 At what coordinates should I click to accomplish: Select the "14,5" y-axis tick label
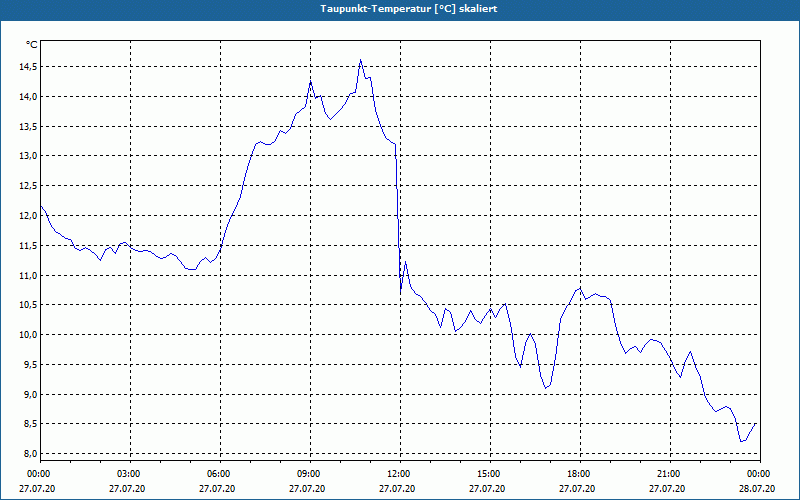pyautogui.click(x=28, y=67)
